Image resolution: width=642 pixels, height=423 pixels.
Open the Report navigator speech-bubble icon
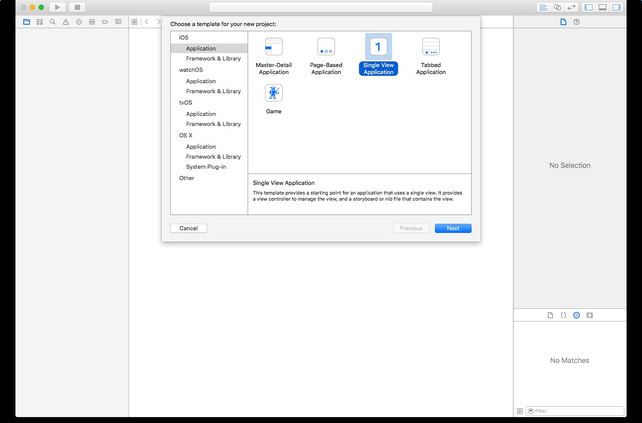coord(118,22)
